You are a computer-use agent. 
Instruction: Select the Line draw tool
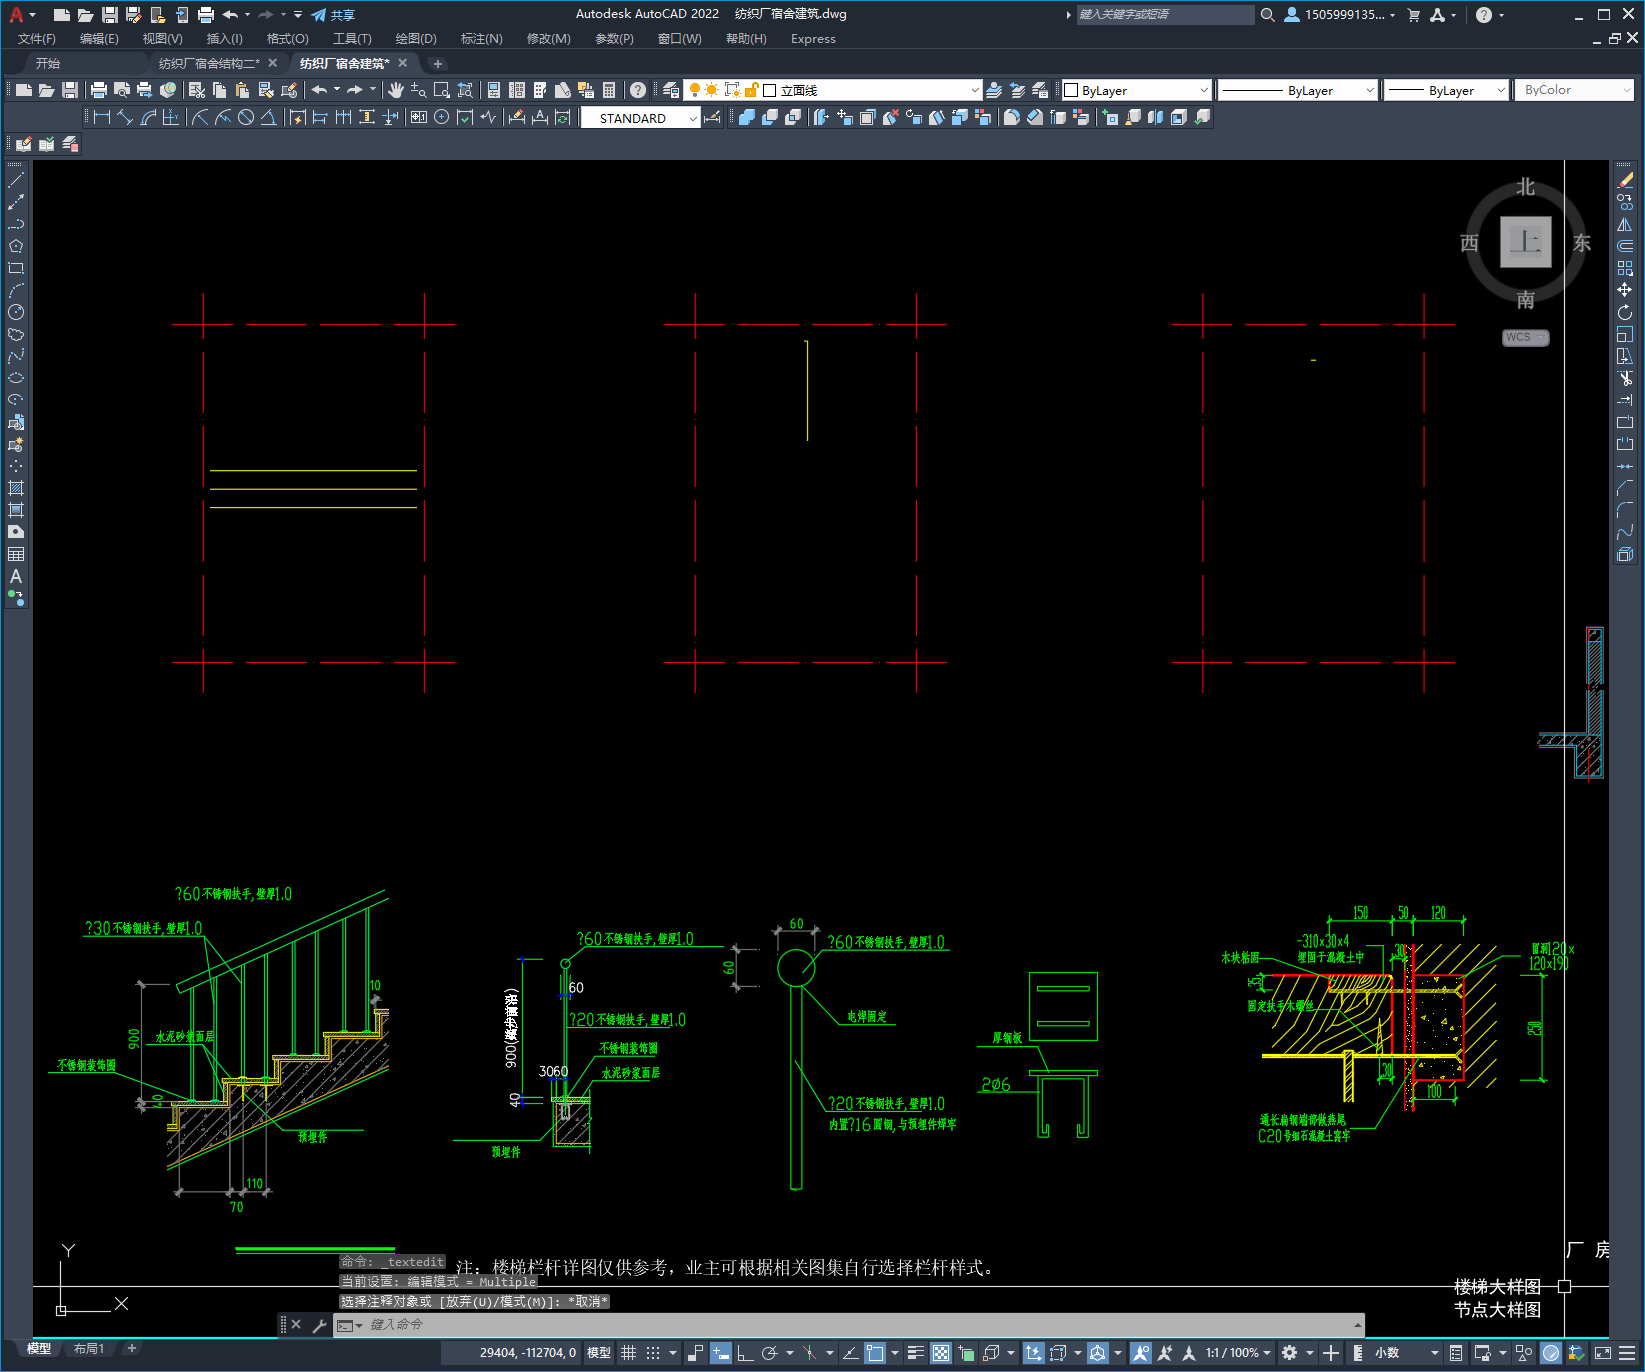pyautogui.click(x=16, y=180)
